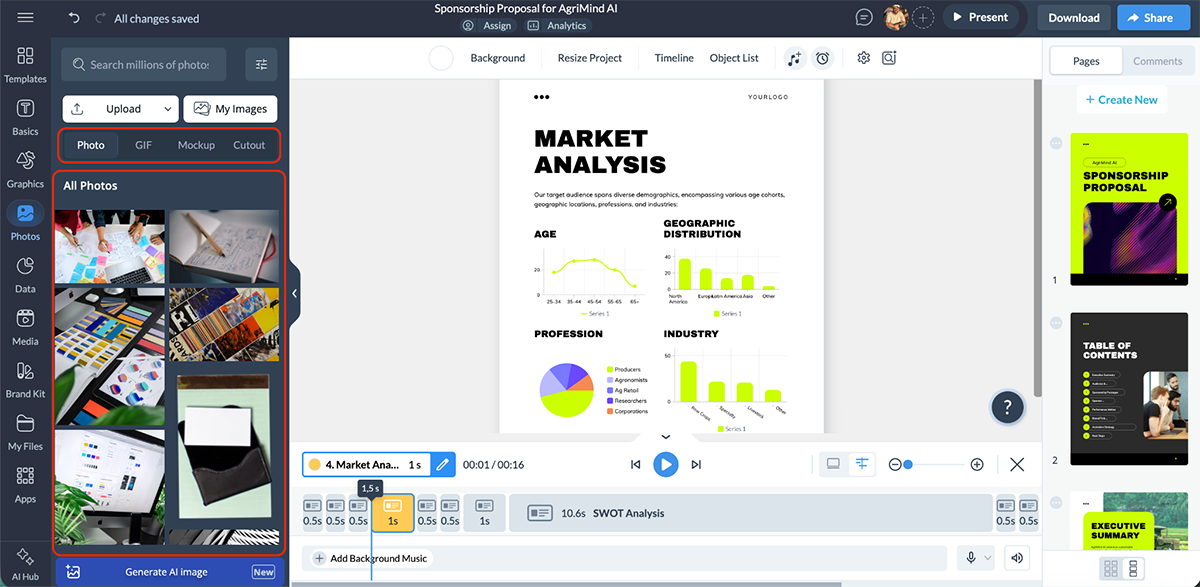Mute audio with the speaker icon

point(1017,557)
